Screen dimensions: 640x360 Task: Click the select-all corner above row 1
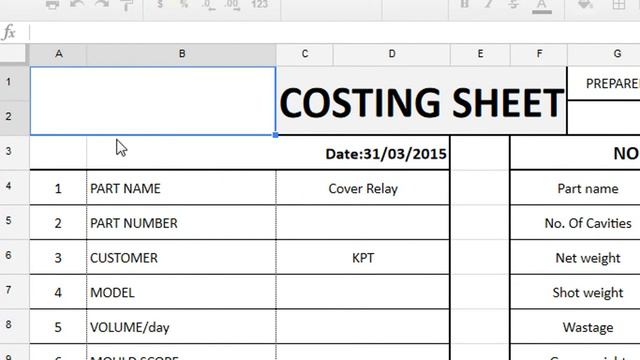(13, 53)
